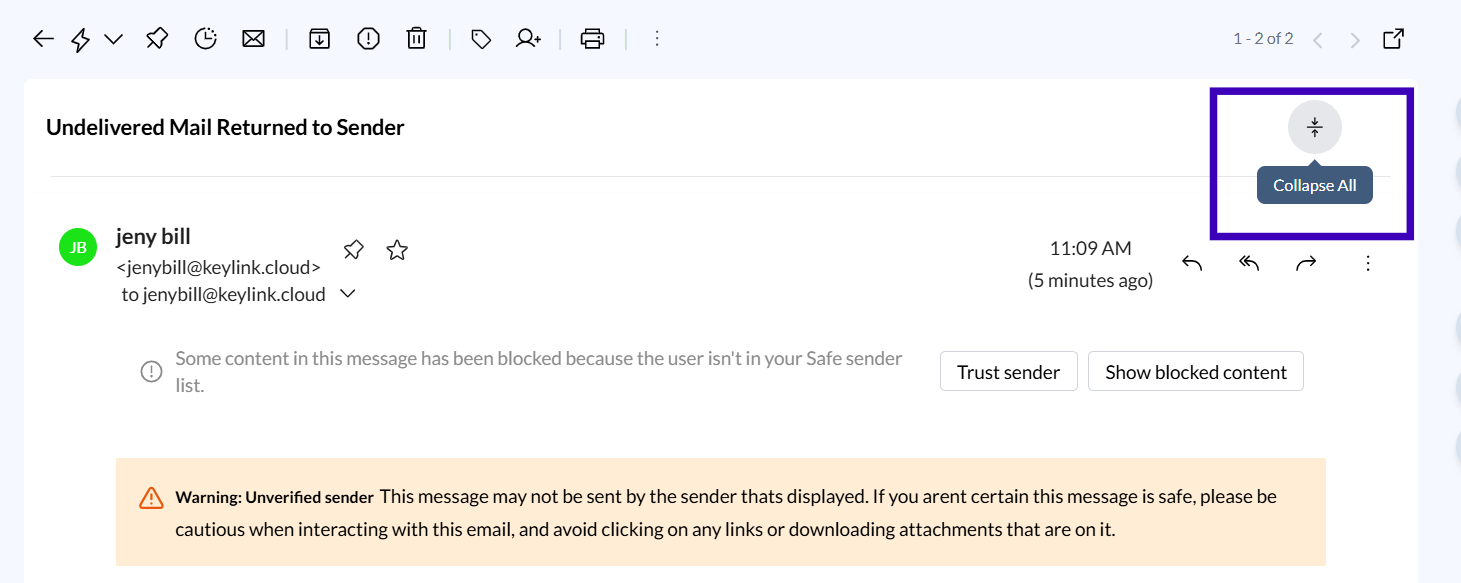Pin this conversation from the top toolbar

(157, 39)
